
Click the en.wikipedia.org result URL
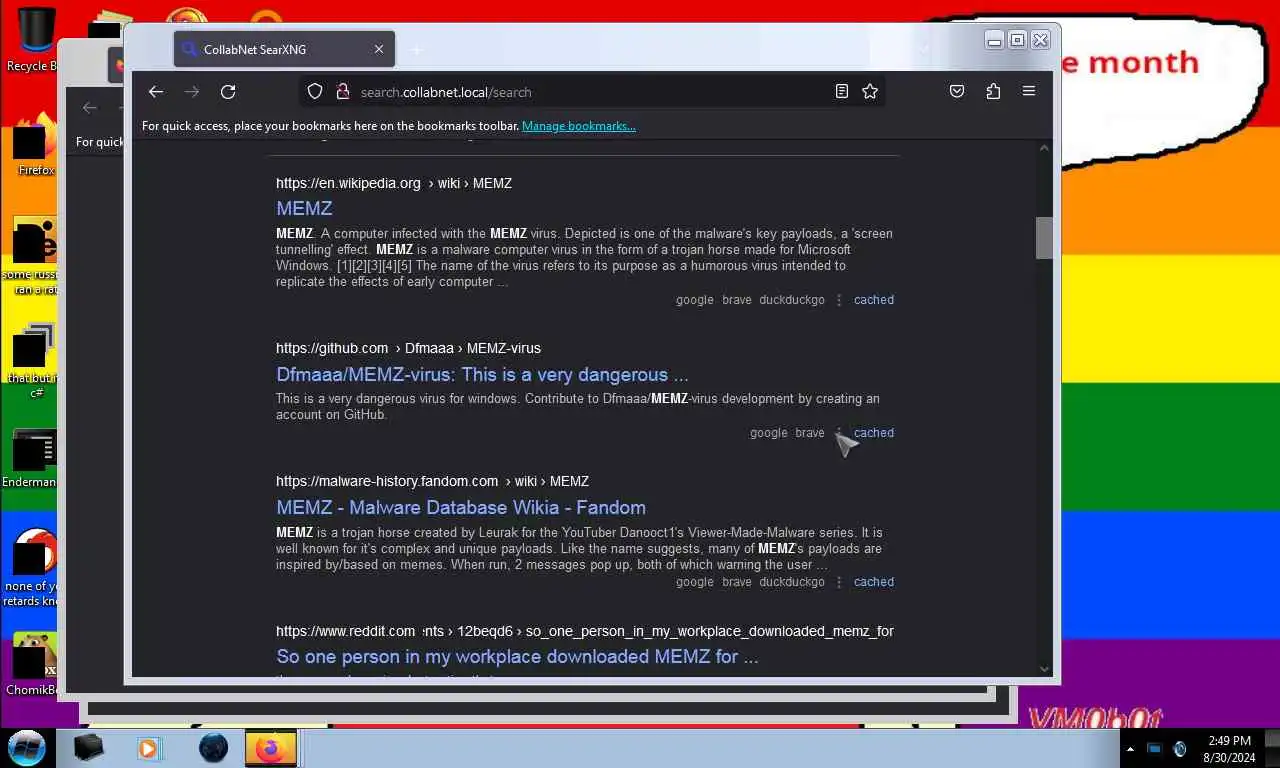pos(394,183)
